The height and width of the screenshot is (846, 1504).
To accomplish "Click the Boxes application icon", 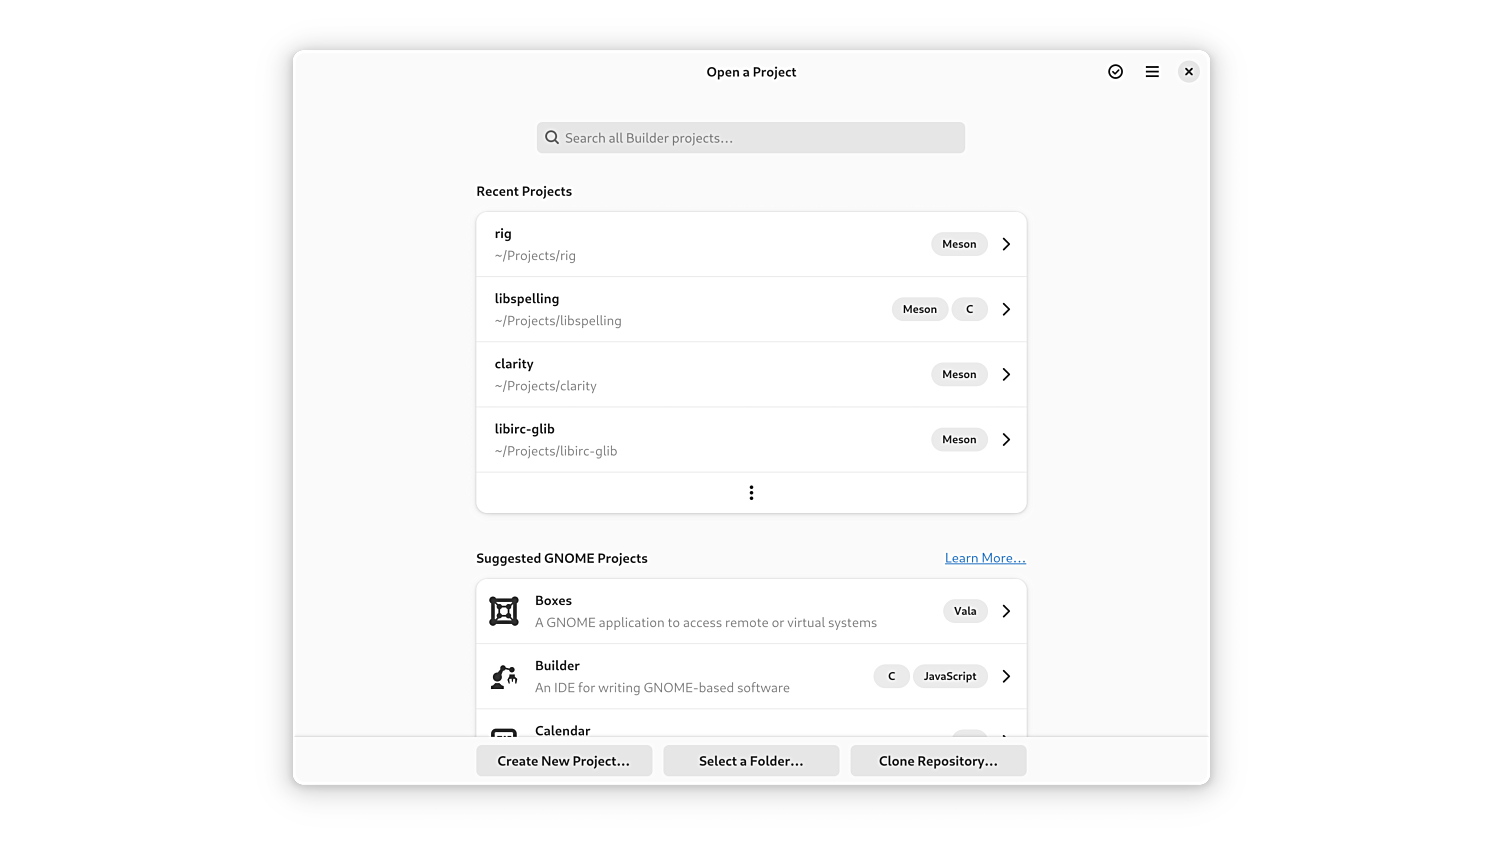I will tap(504, 611).
